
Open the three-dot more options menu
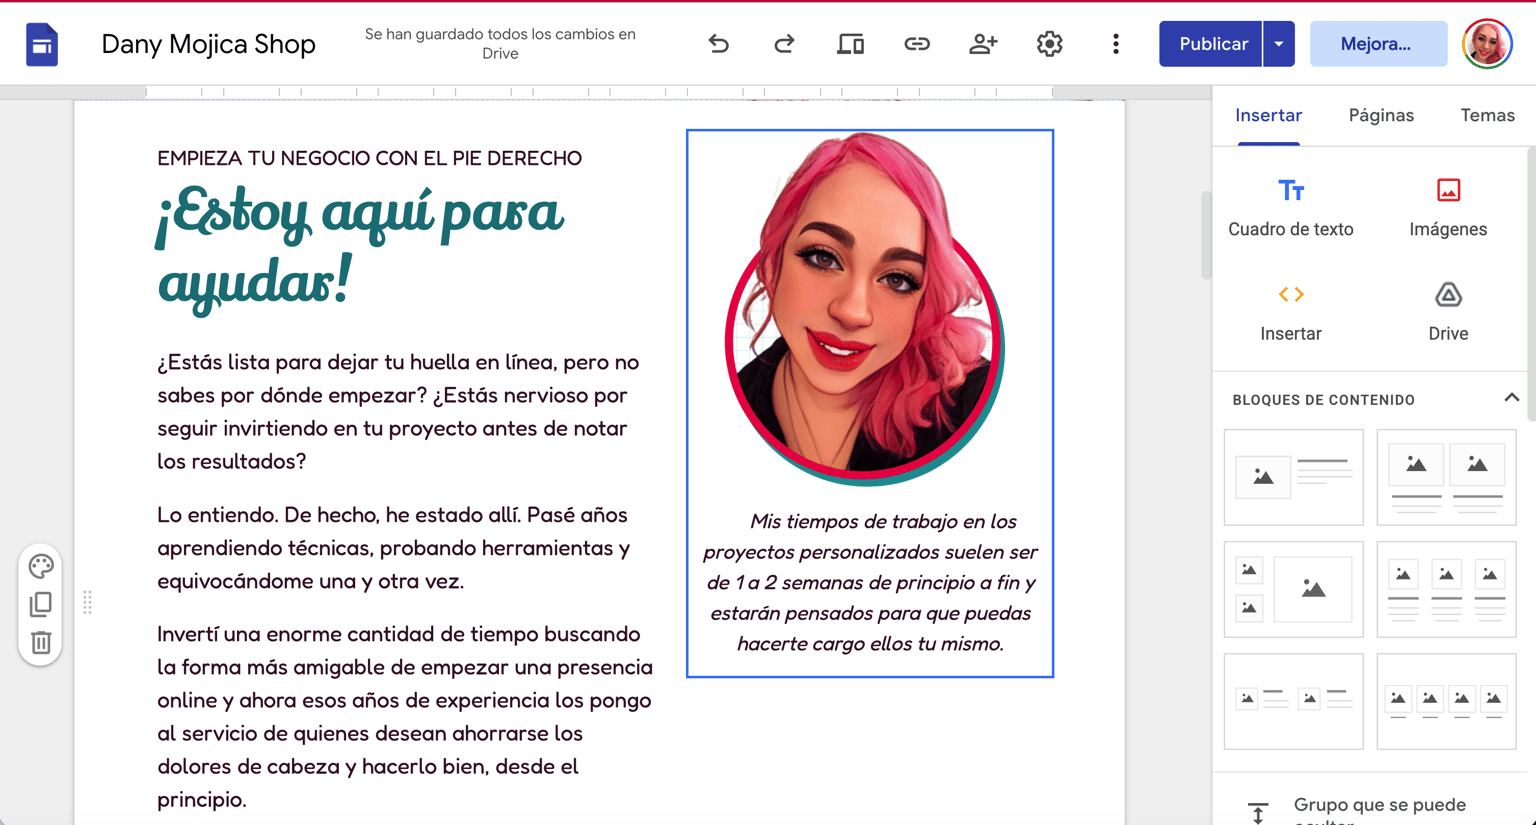pyautogui.click(x=1116, y=44)
